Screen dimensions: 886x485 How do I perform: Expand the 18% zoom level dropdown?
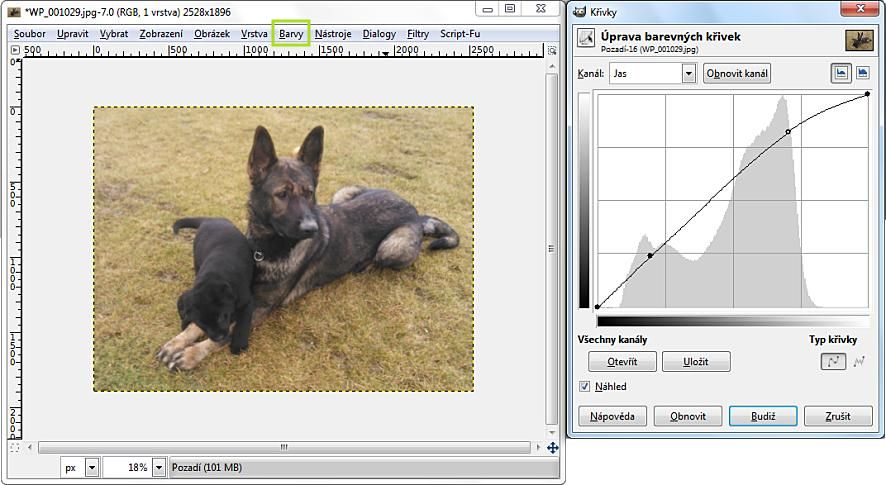(x=159, y=467)
